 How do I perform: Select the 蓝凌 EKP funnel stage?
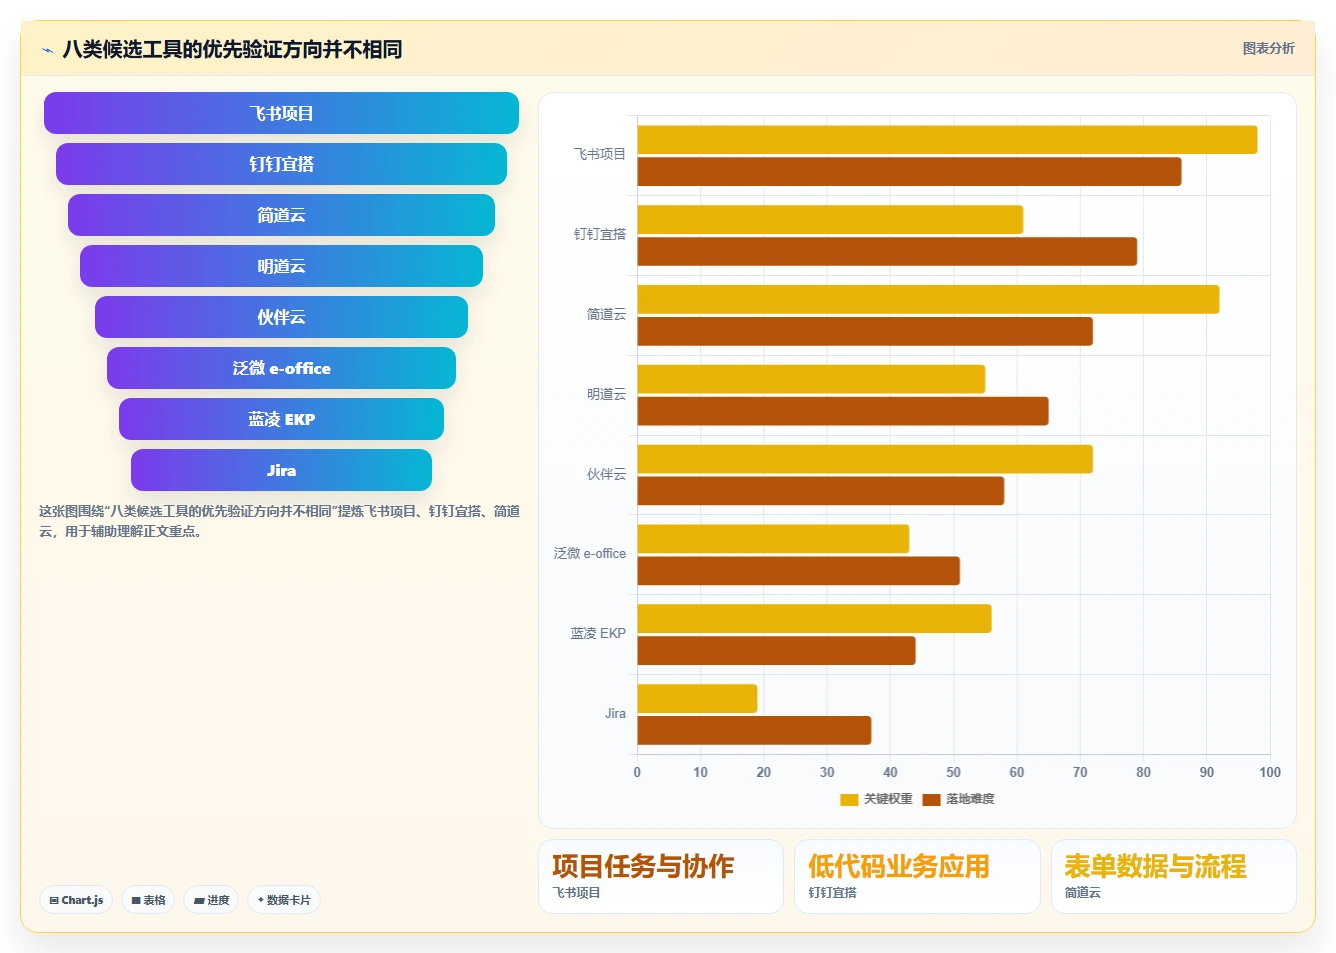coord(281,419)
